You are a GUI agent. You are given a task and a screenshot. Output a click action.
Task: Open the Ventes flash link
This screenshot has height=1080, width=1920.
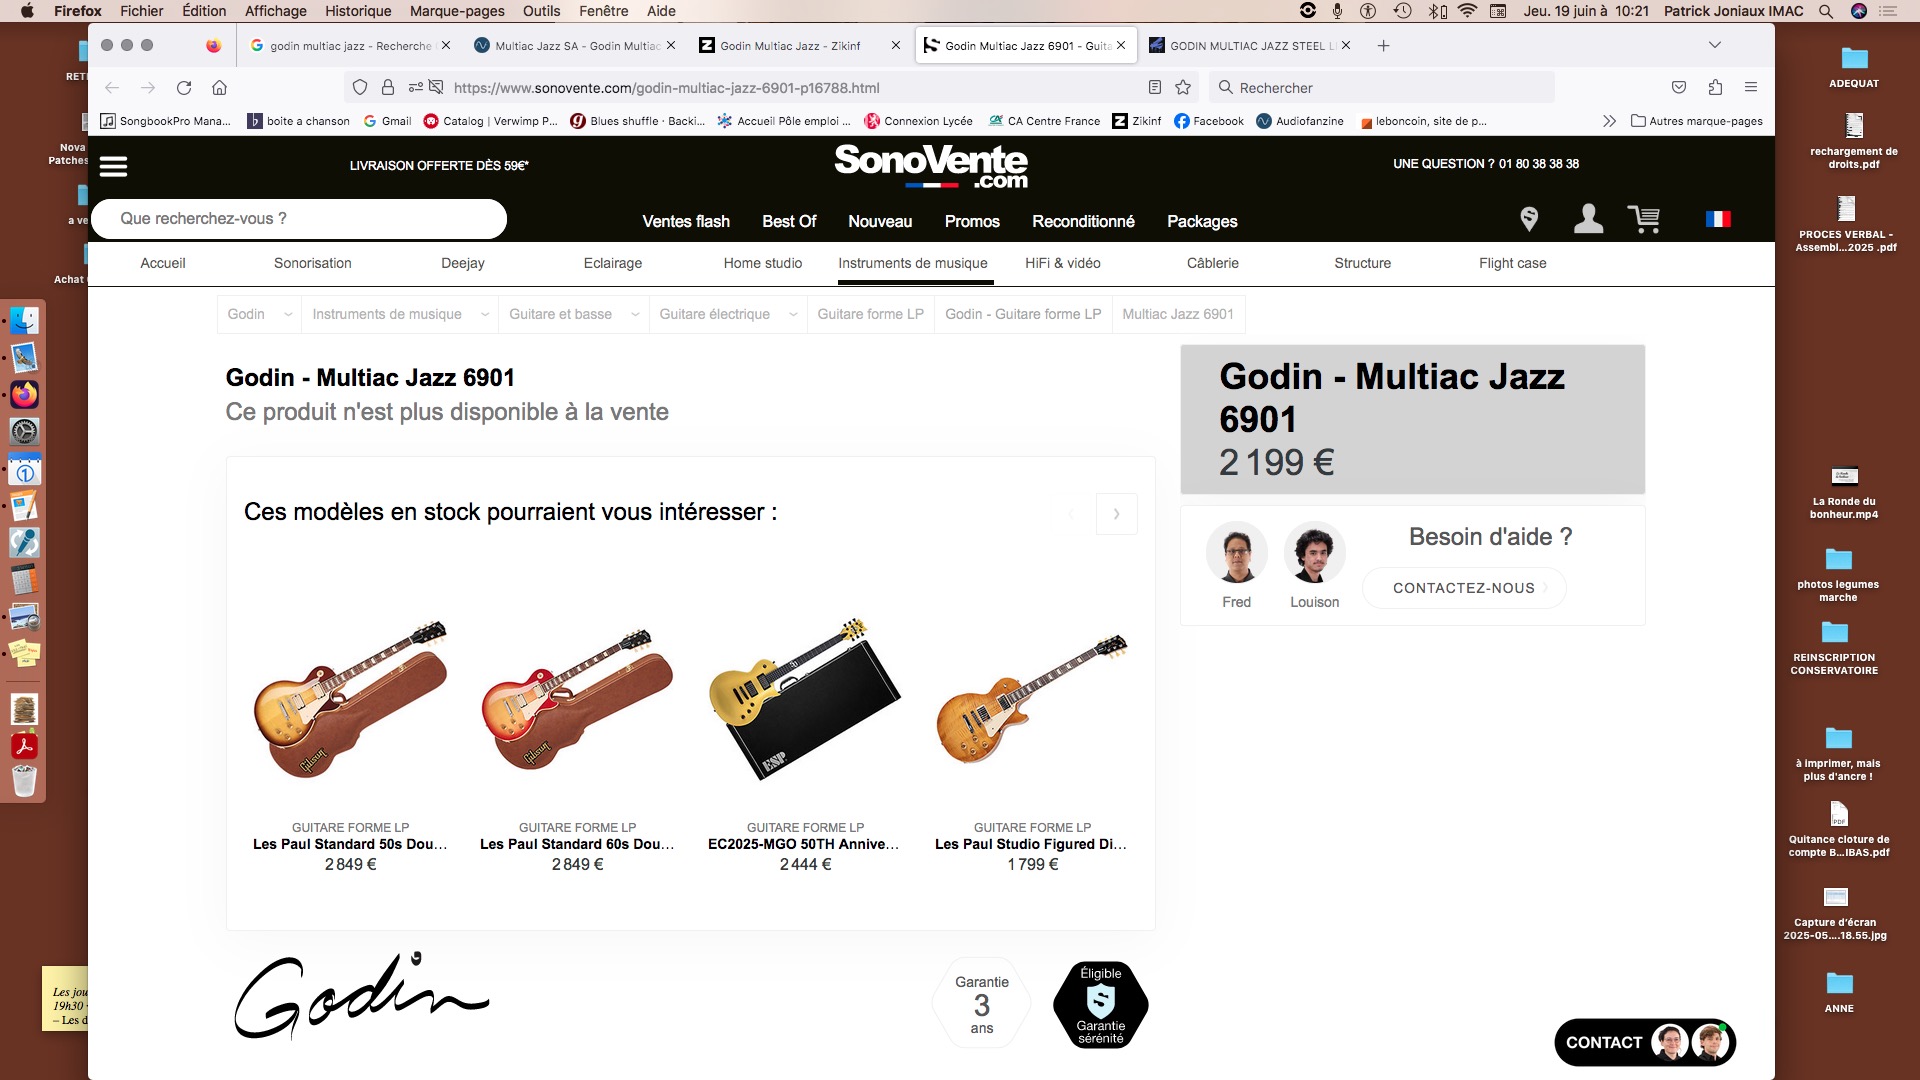[686, 222]
